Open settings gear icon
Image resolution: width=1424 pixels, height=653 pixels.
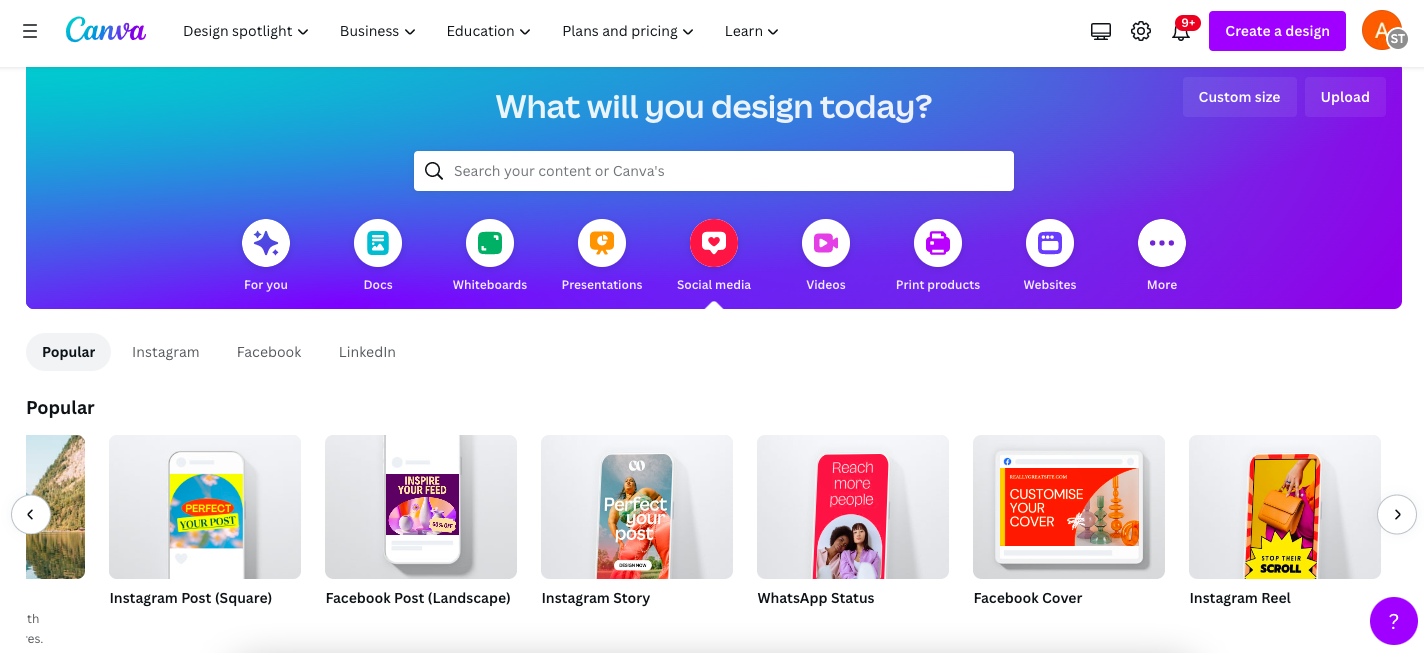click(x=1141, y=31)
